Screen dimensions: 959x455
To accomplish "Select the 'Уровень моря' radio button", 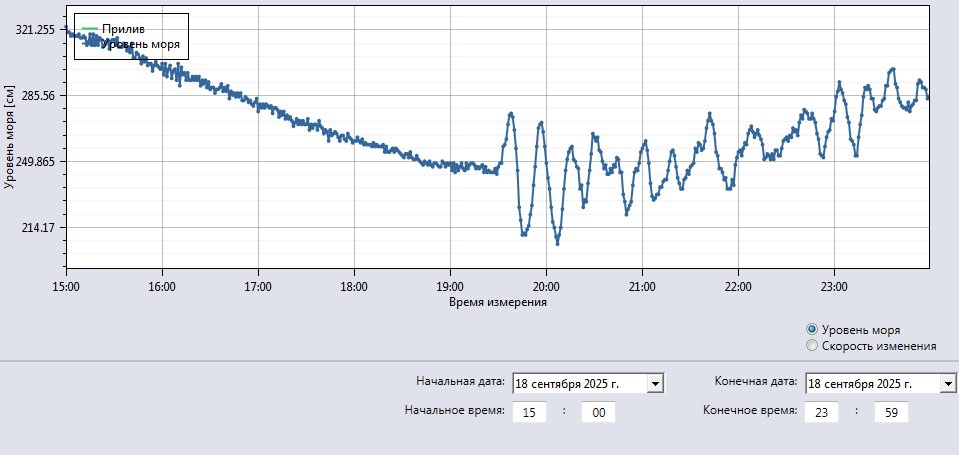I will coord(812,329).
